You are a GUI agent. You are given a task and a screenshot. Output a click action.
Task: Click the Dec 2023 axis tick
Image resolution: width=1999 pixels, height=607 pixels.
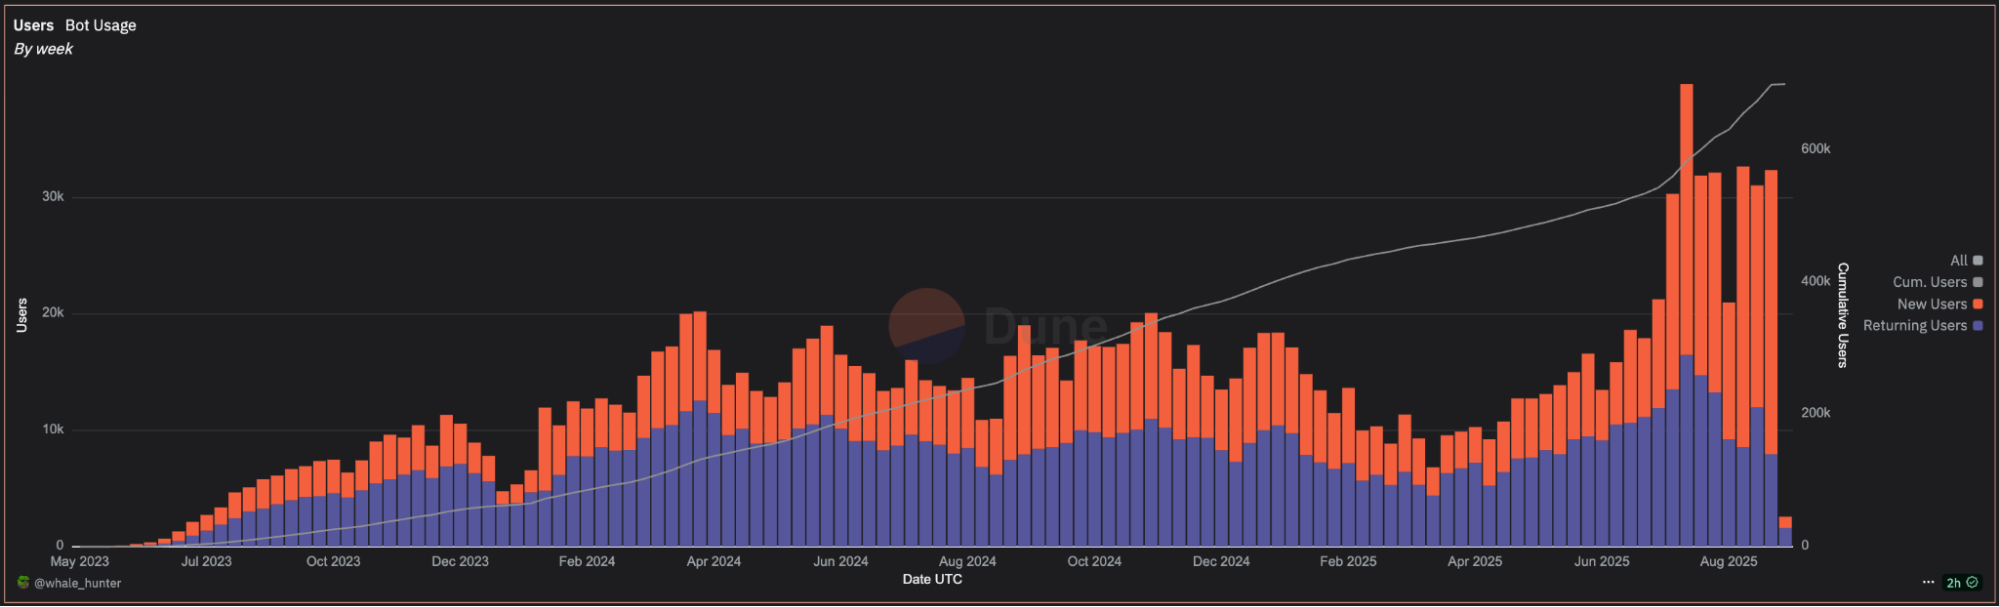point(460,561)
